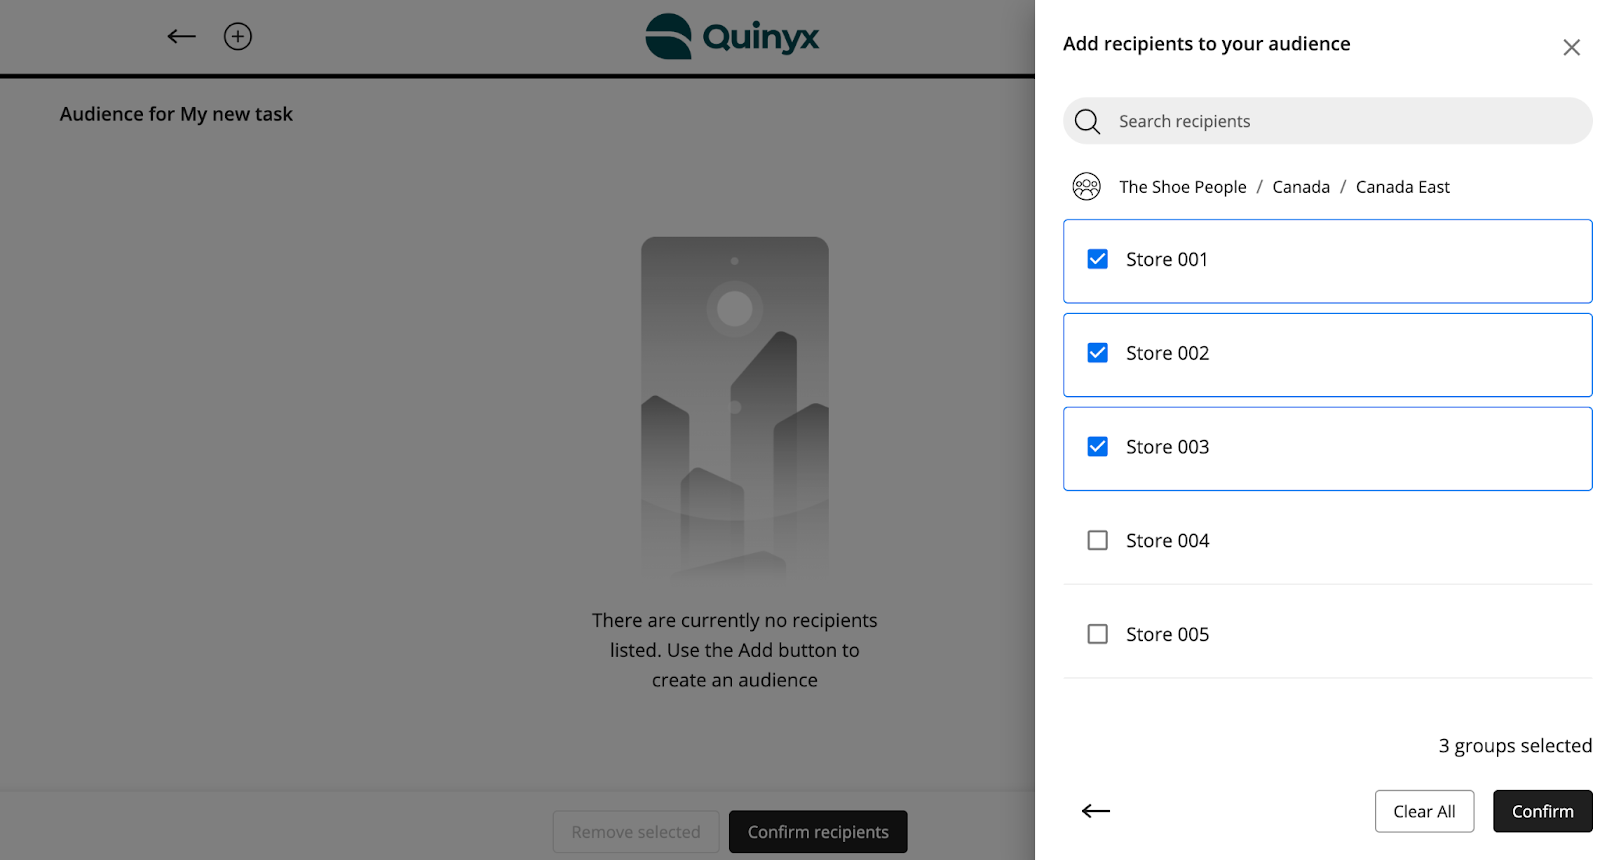
Task: Click the plus circle add icon
Action: [x=238, y=37]
